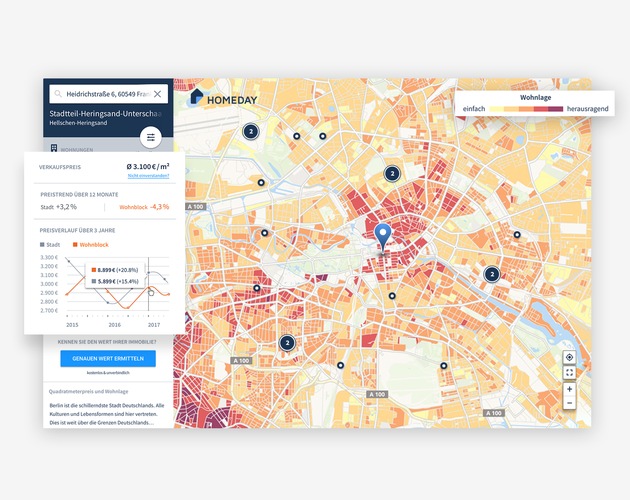The image size is (630, 500).
Task: Click the A 100 label beside the price panel
Action: click(196, 206)
